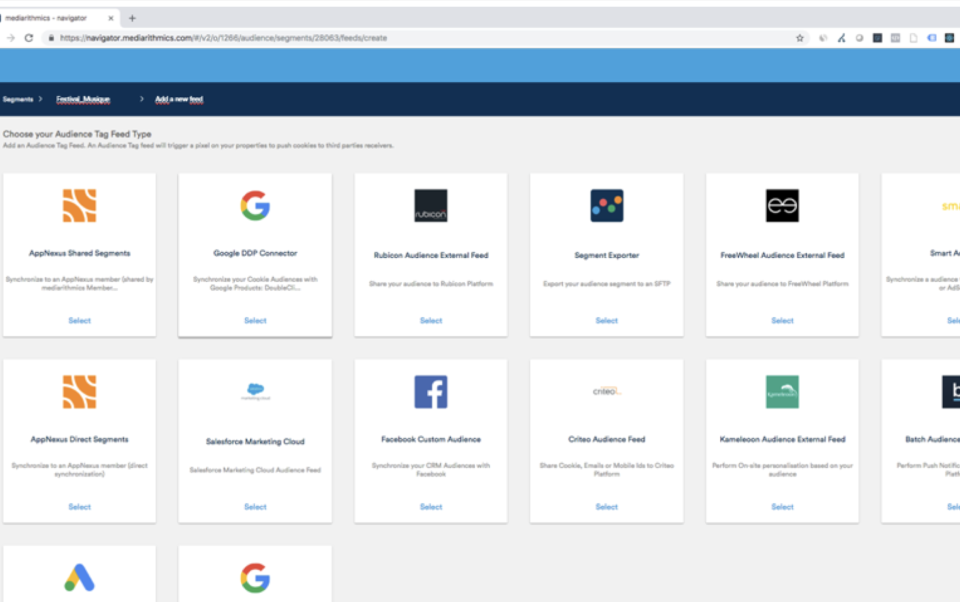
Task: Click the browser address bar
Action: pos(250,36)
